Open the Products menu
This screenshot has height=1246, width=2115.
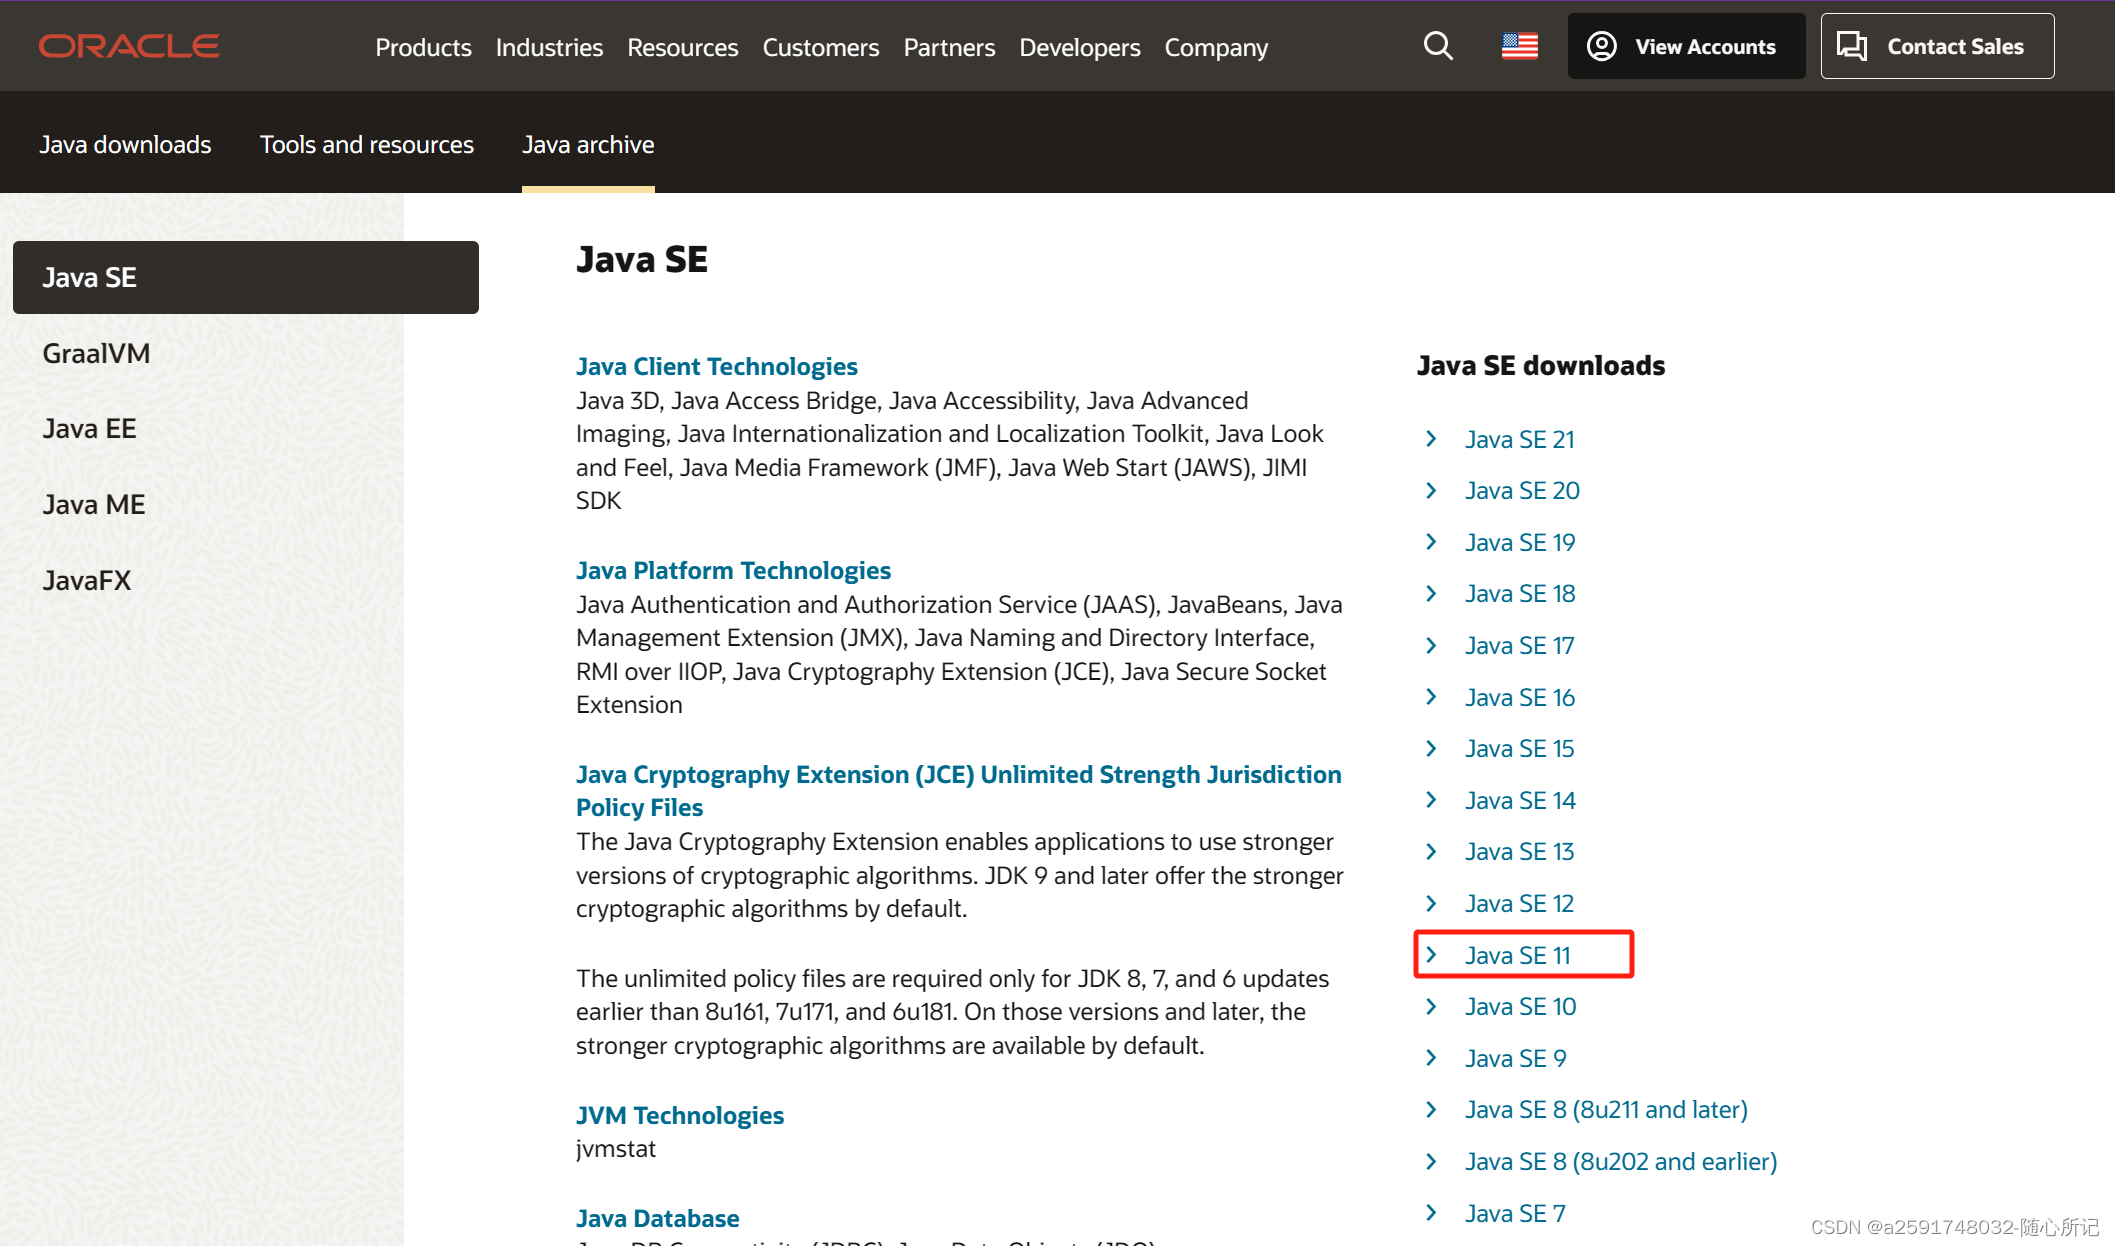[423, 47]
